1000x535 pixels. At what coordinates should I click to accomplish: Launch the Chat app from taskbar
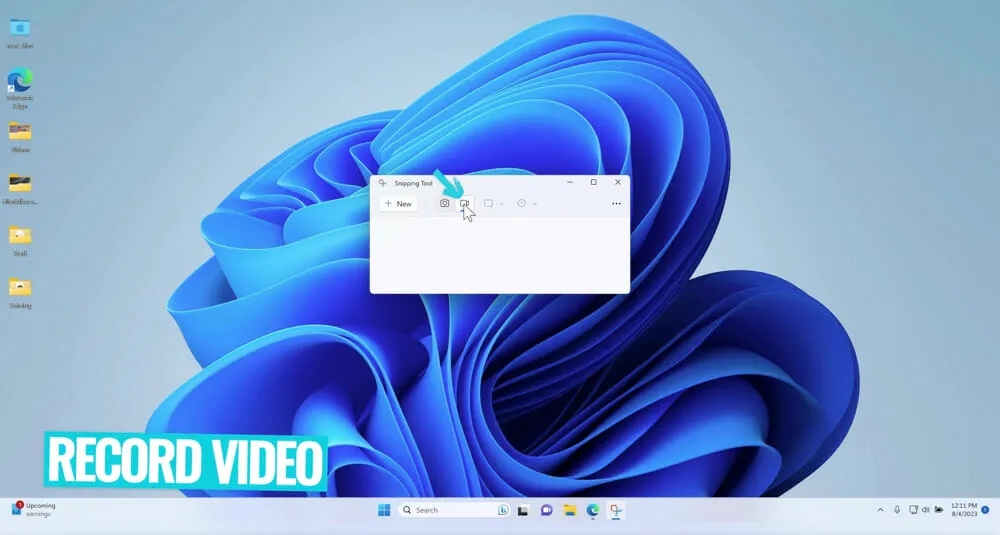pyautogui.click(x=546, y=510)
